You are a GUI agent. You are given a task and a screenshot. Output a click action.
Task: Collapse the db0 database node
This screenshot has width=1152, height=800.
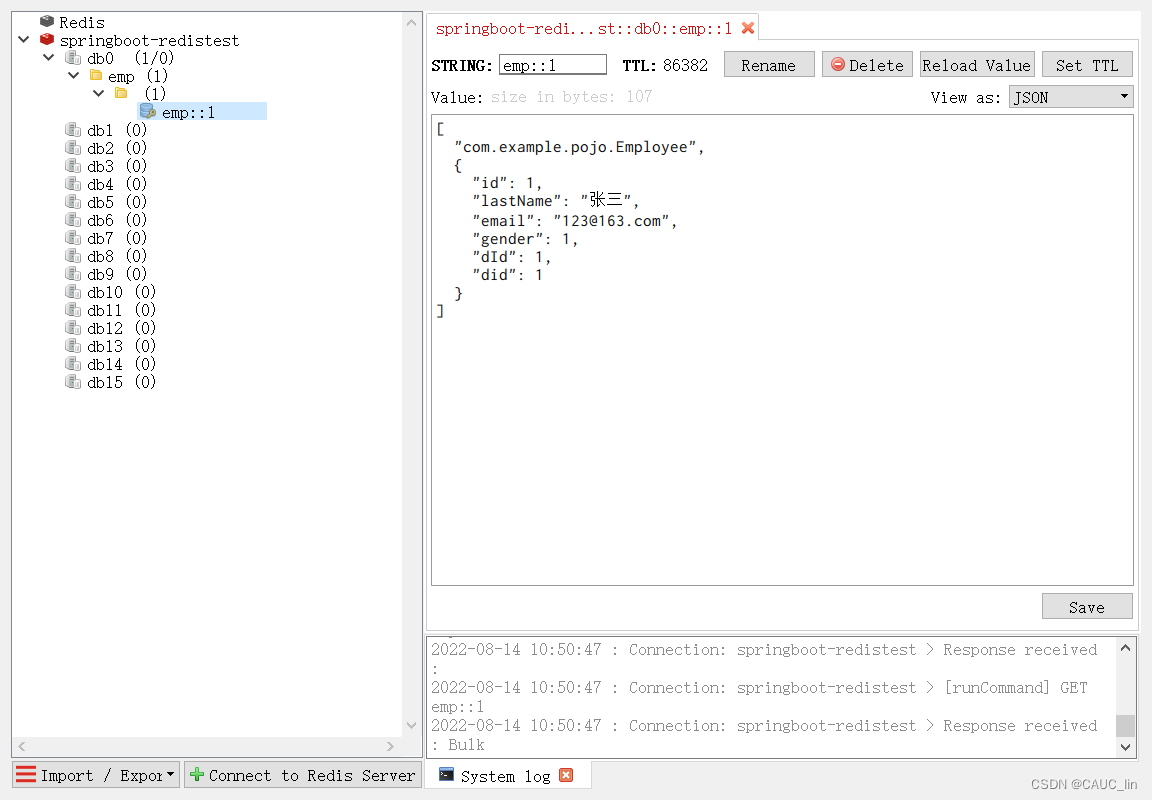(x=48, y=57)
